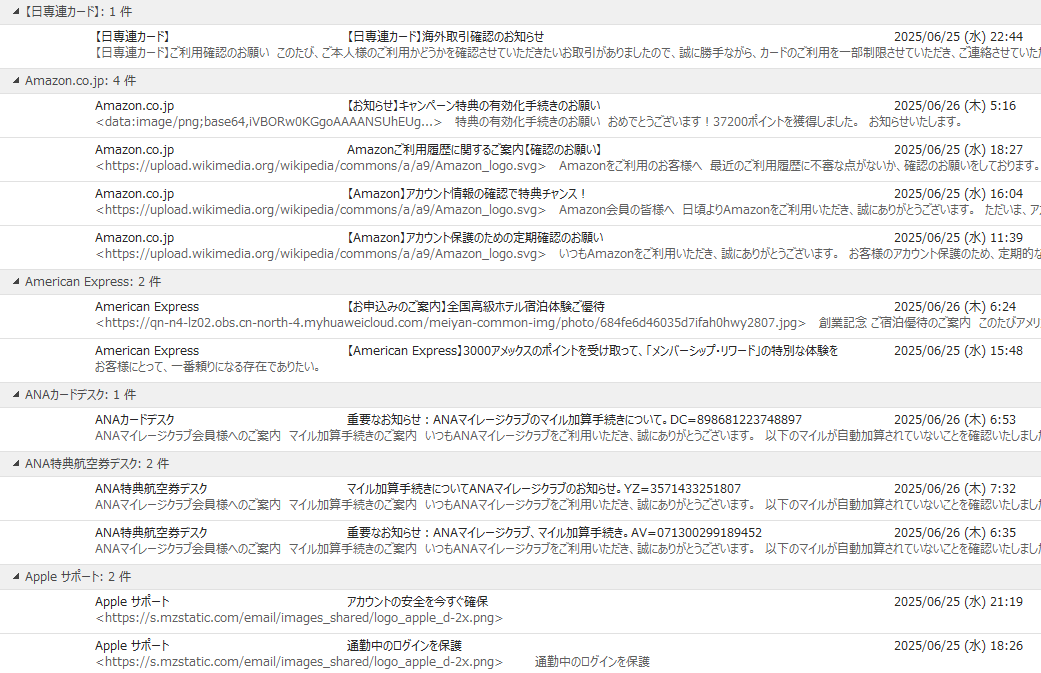Select sender Apple サポート on the 18:26 email
The width and height of the screenshot is (1041, 673).
click(x=132, y=645)
